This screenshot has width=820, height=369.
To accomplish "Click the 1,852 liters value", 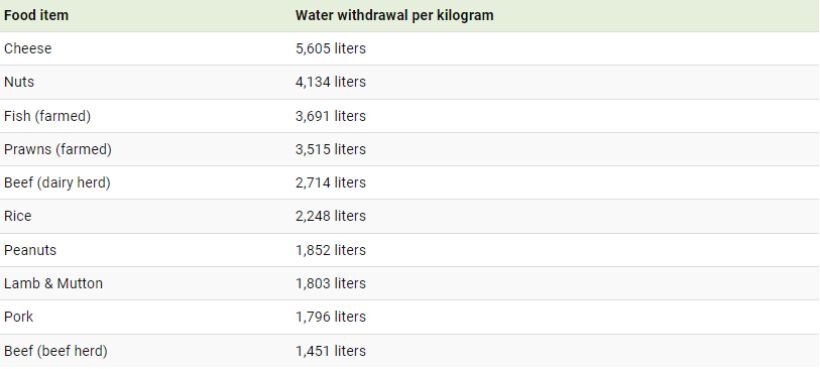I will 331,250.
